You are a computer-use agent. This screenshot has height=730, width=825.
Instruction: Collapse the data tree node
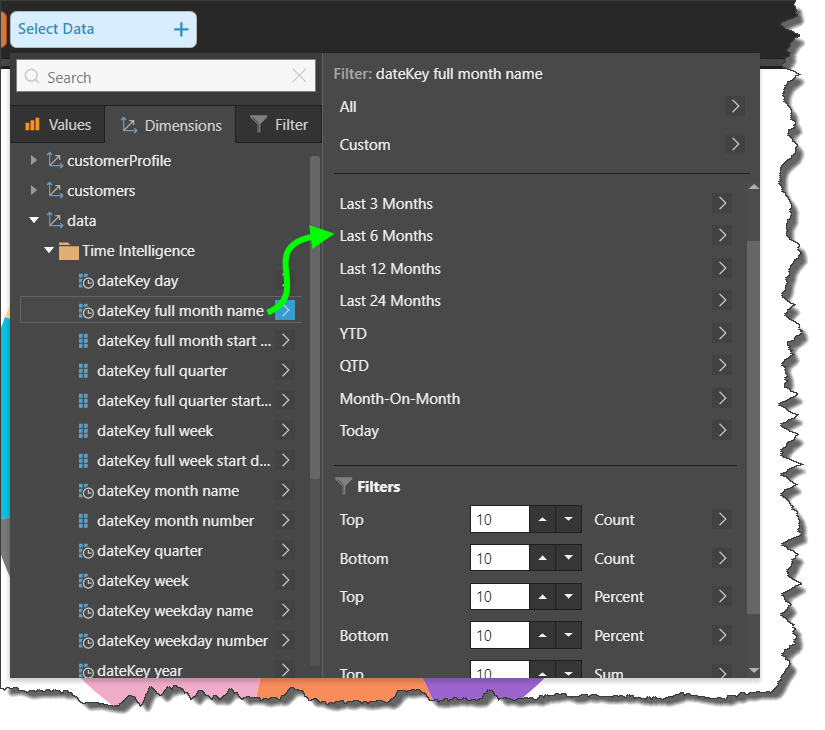pos(34,220)
